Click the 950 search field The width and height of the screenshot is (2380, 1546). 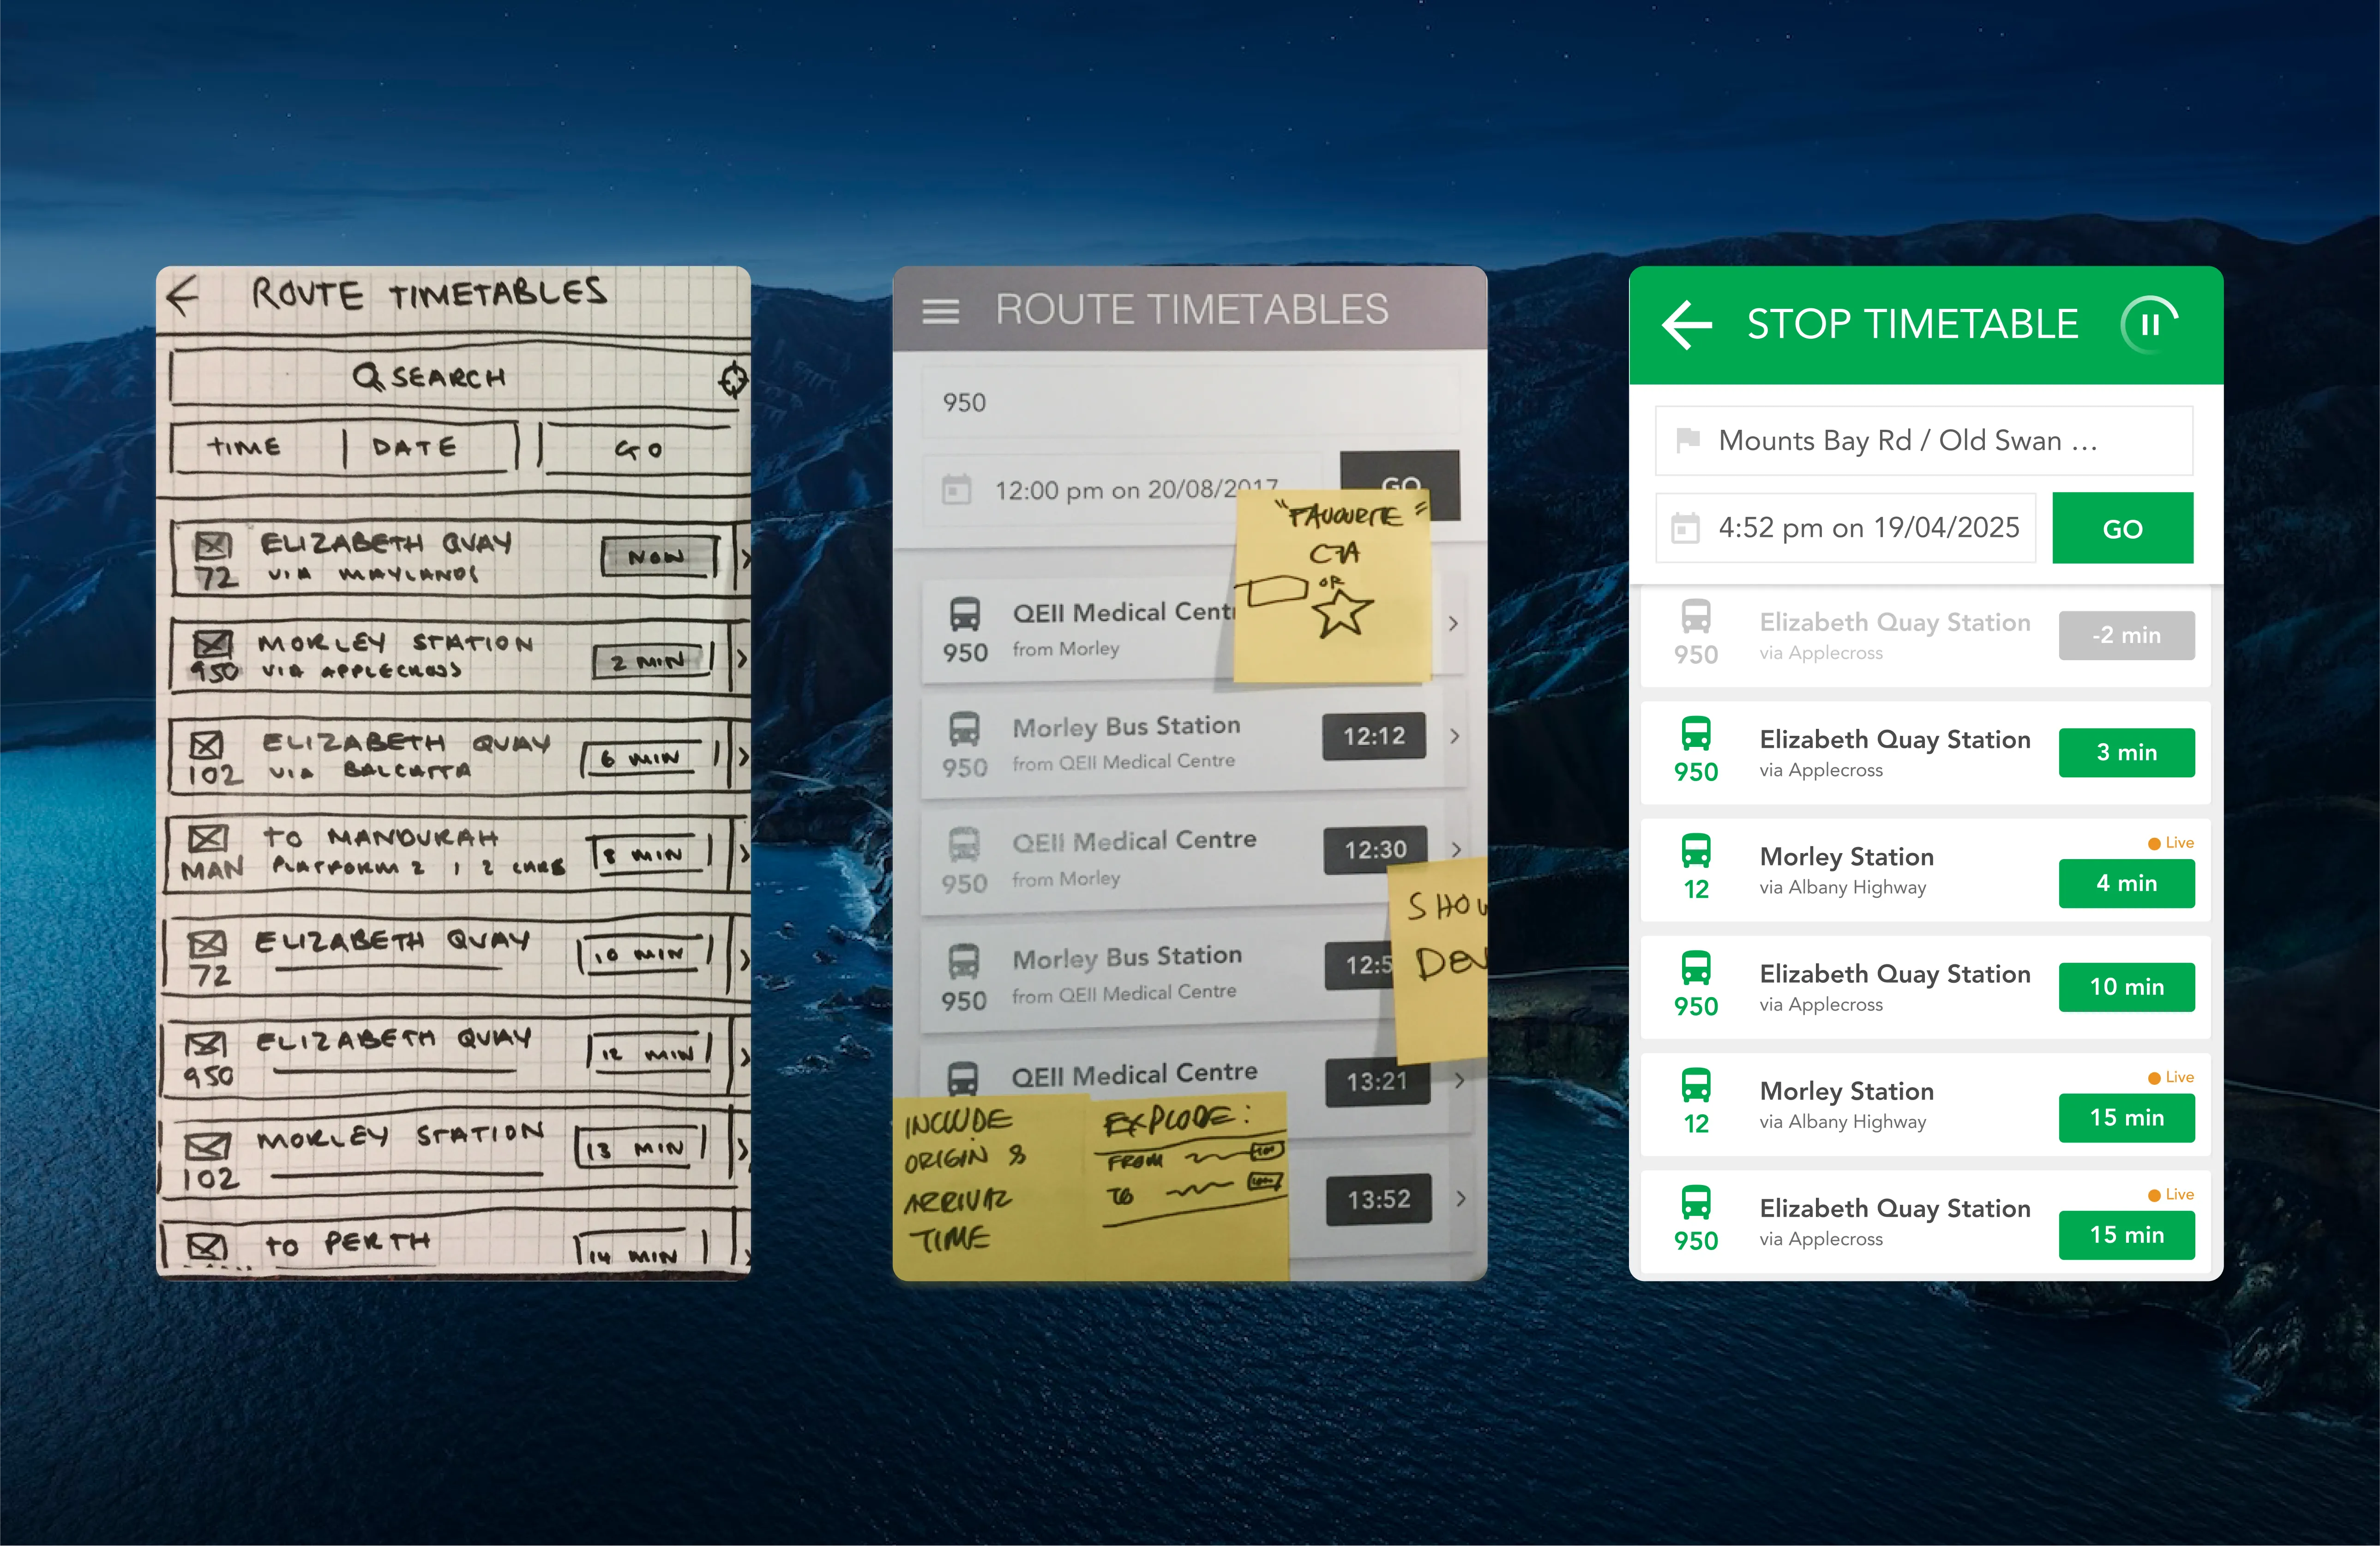(x=1190, y=403)
